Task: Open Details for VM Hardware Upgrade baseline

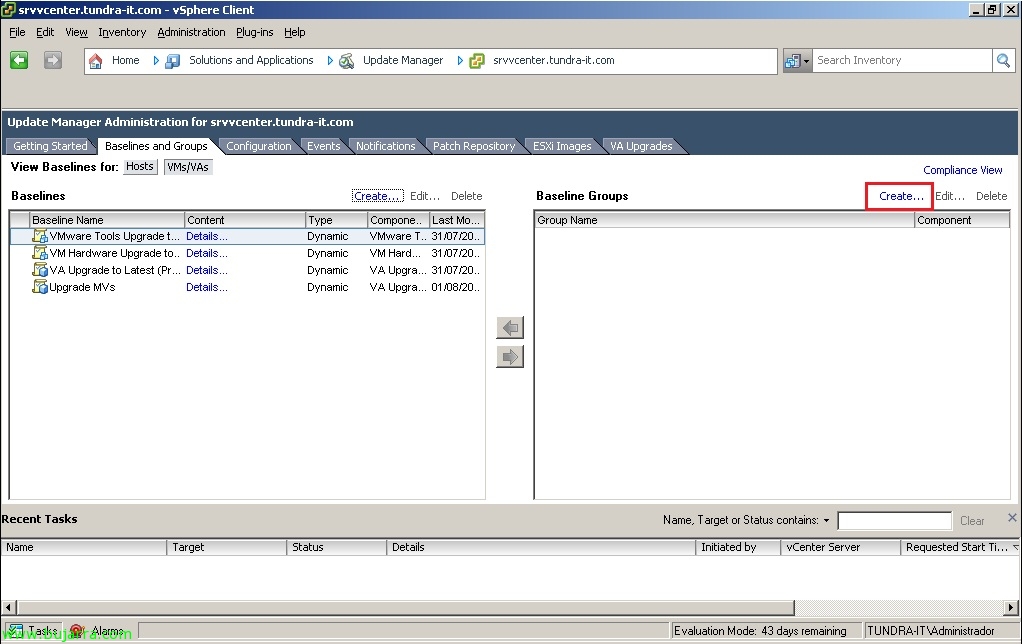Action: pyautogui.click(x=207, y=253)
